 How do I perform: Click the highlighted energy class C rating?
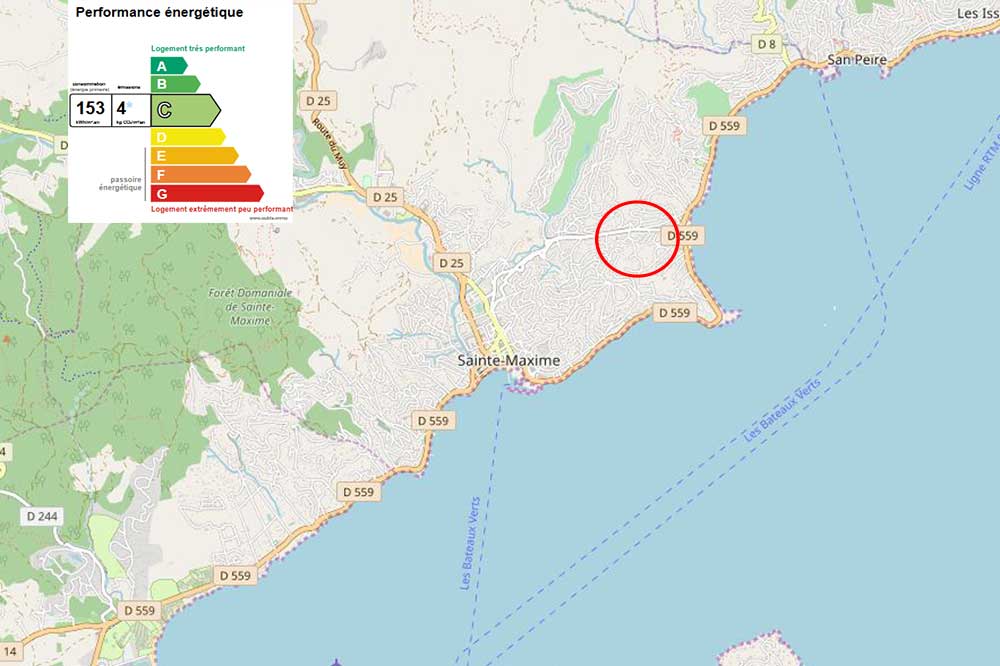(184, 110)
